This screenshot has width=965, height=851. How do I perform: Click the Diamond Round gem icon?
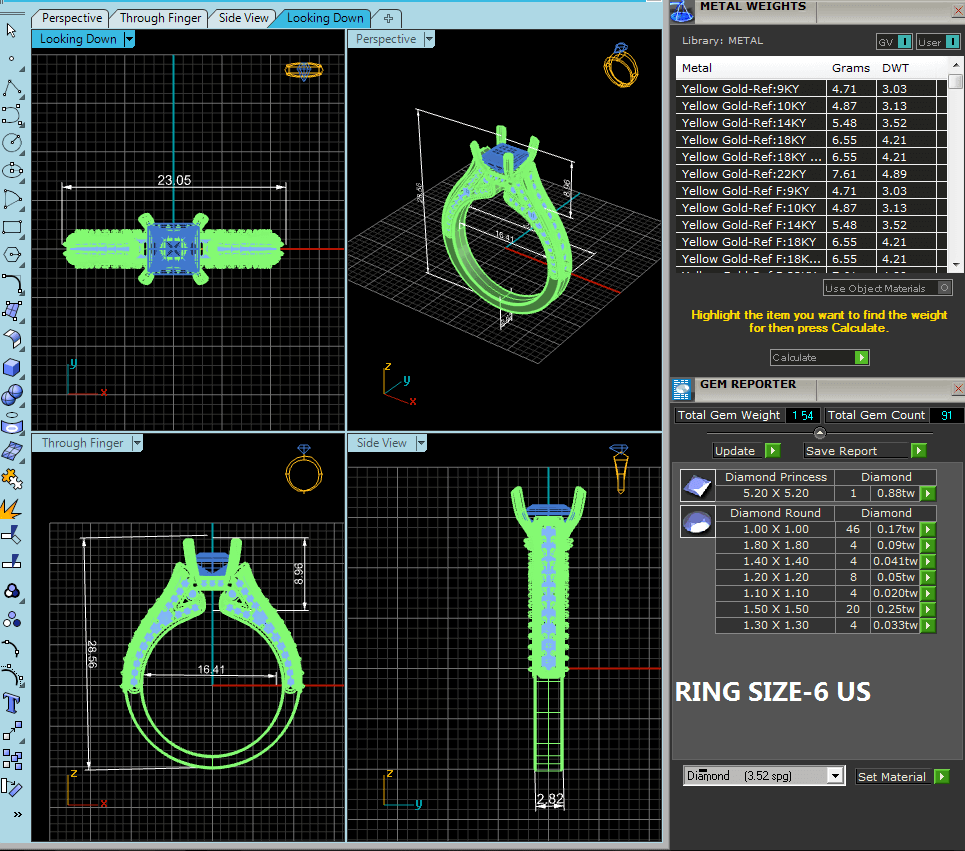coord(696,521)
